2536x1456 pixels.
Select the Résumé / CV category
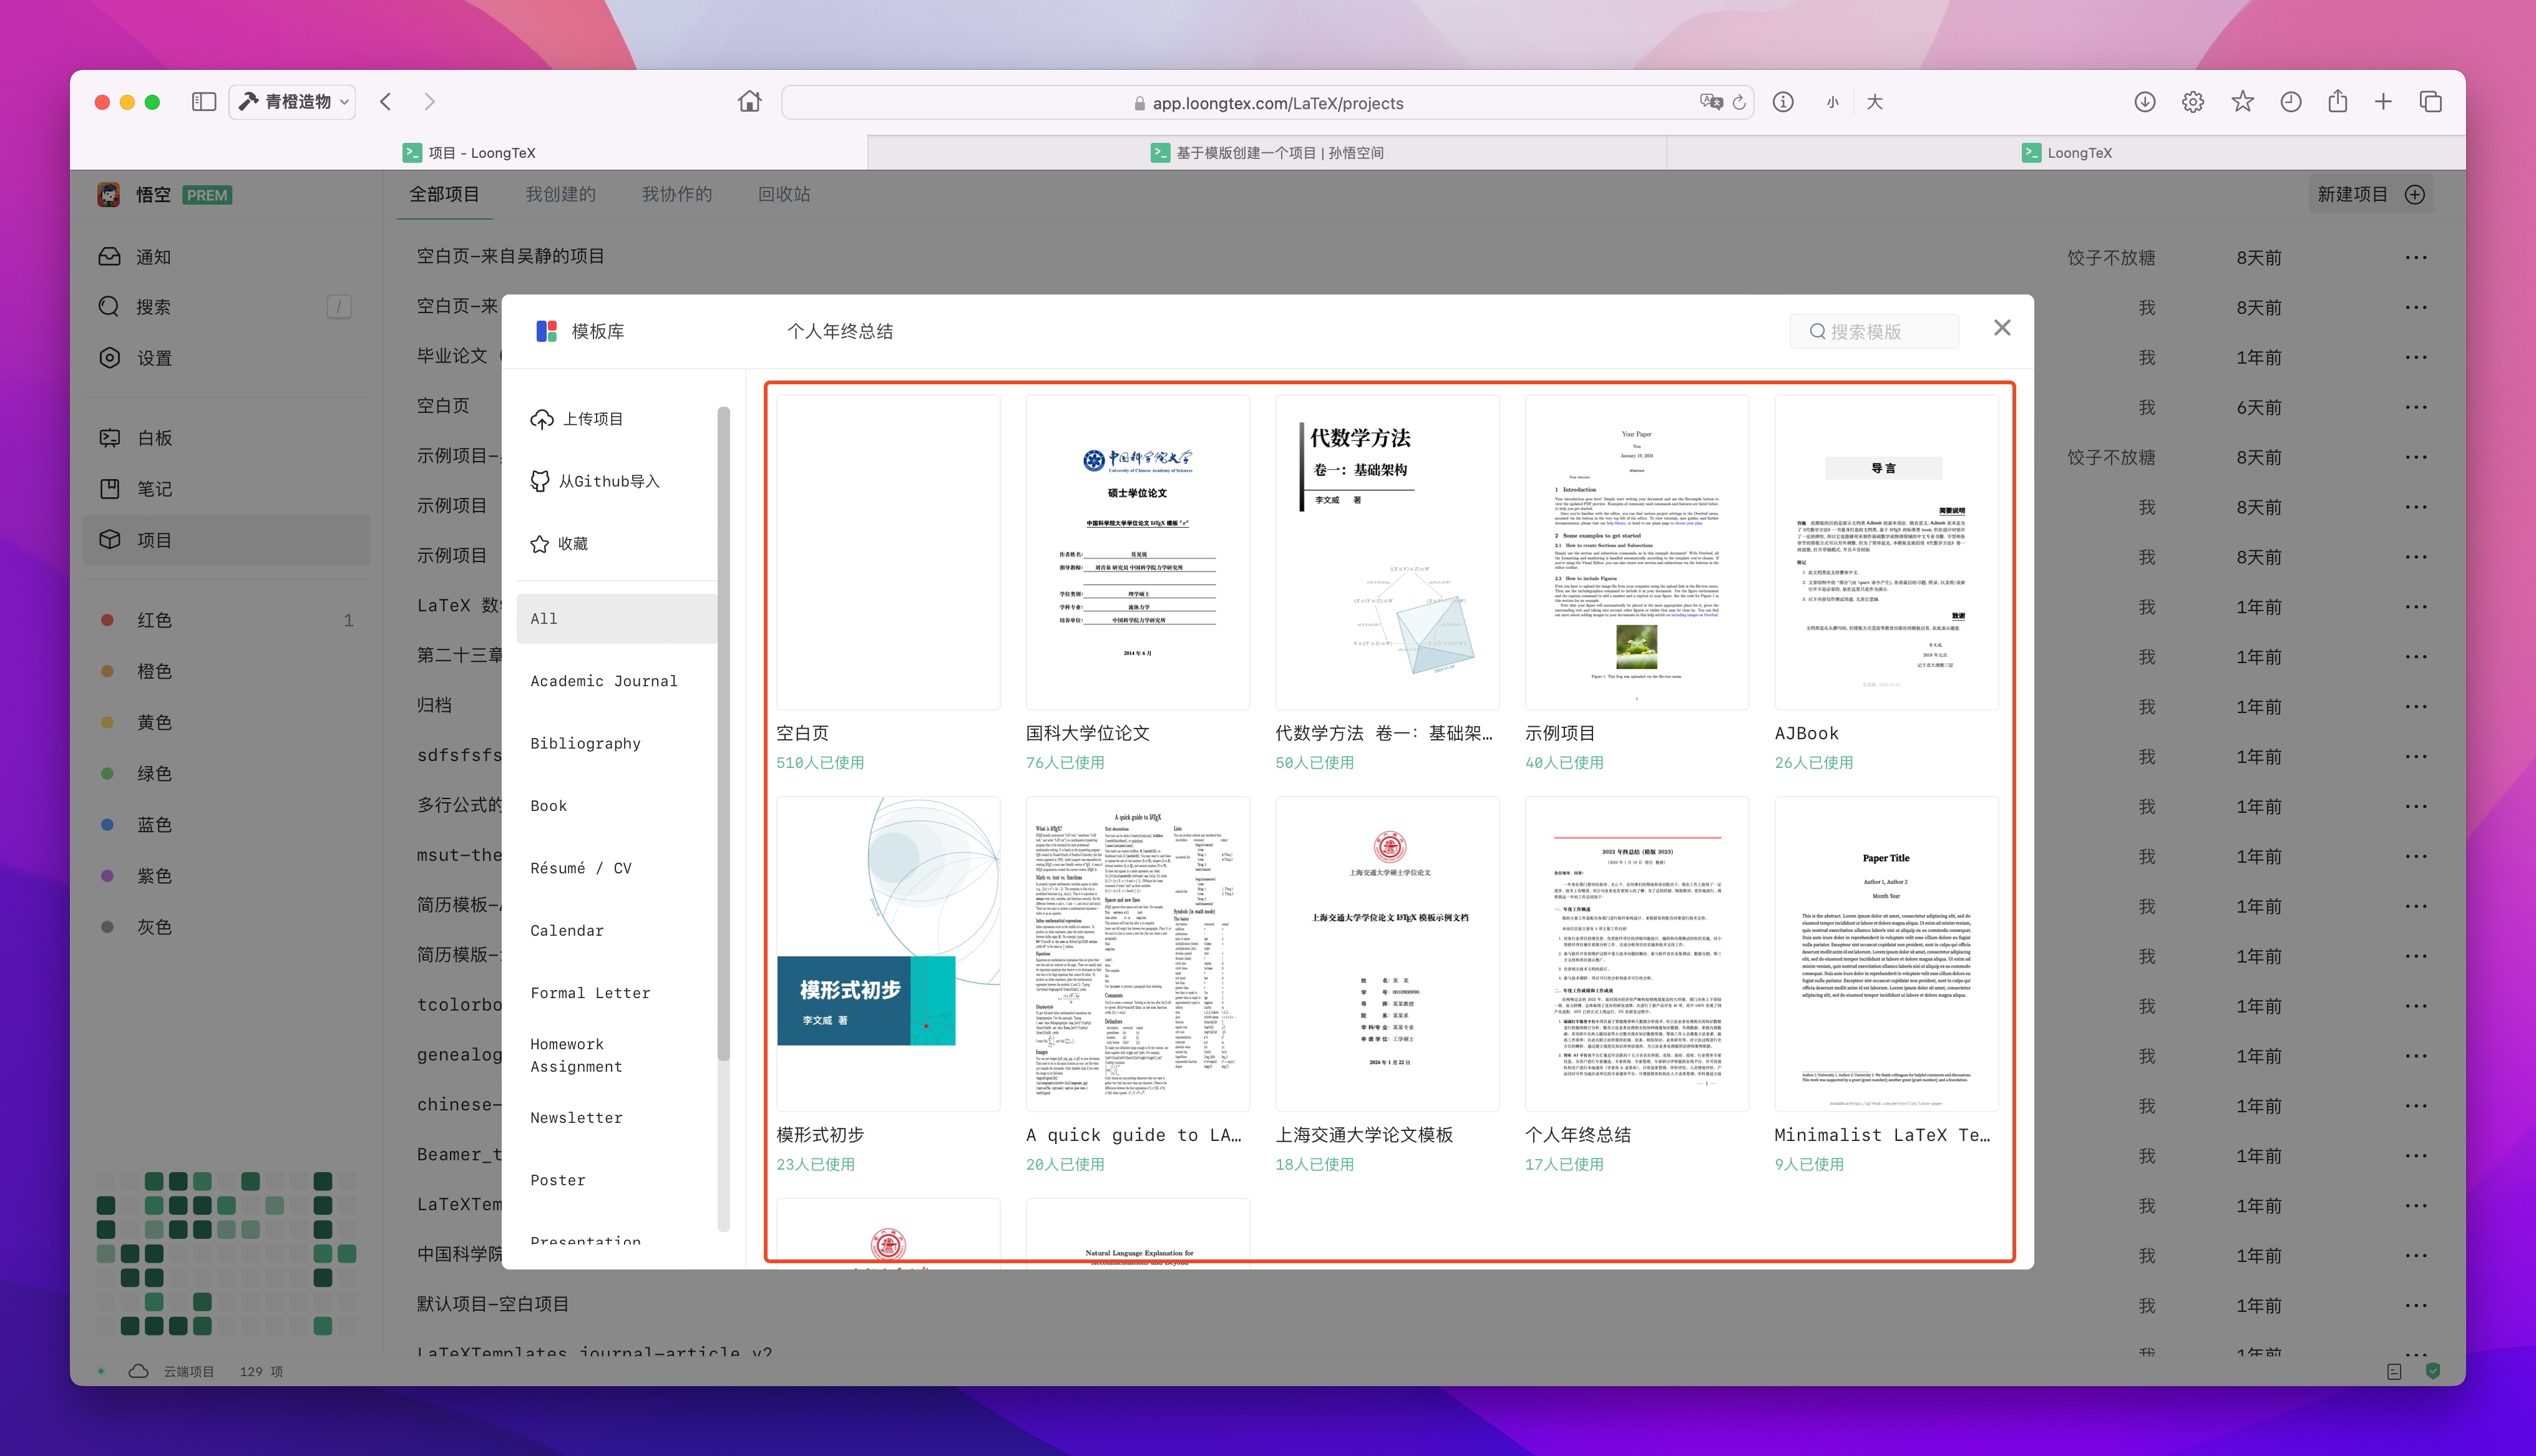581,868
